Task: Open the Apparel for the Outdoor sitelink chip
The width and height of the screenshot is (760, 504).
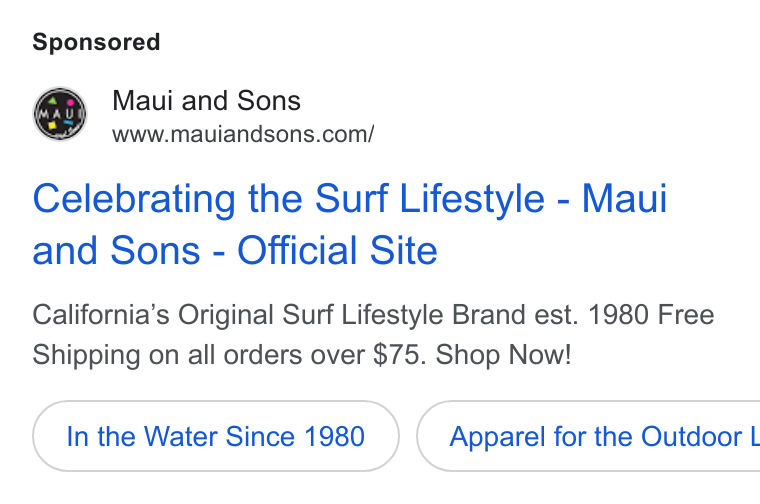Action: [588, 436]
